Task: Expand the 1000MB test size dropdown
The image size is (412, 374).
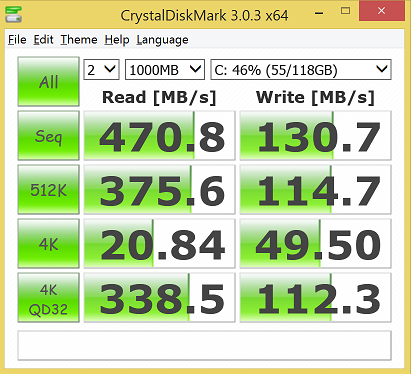Action: (165, 70)
